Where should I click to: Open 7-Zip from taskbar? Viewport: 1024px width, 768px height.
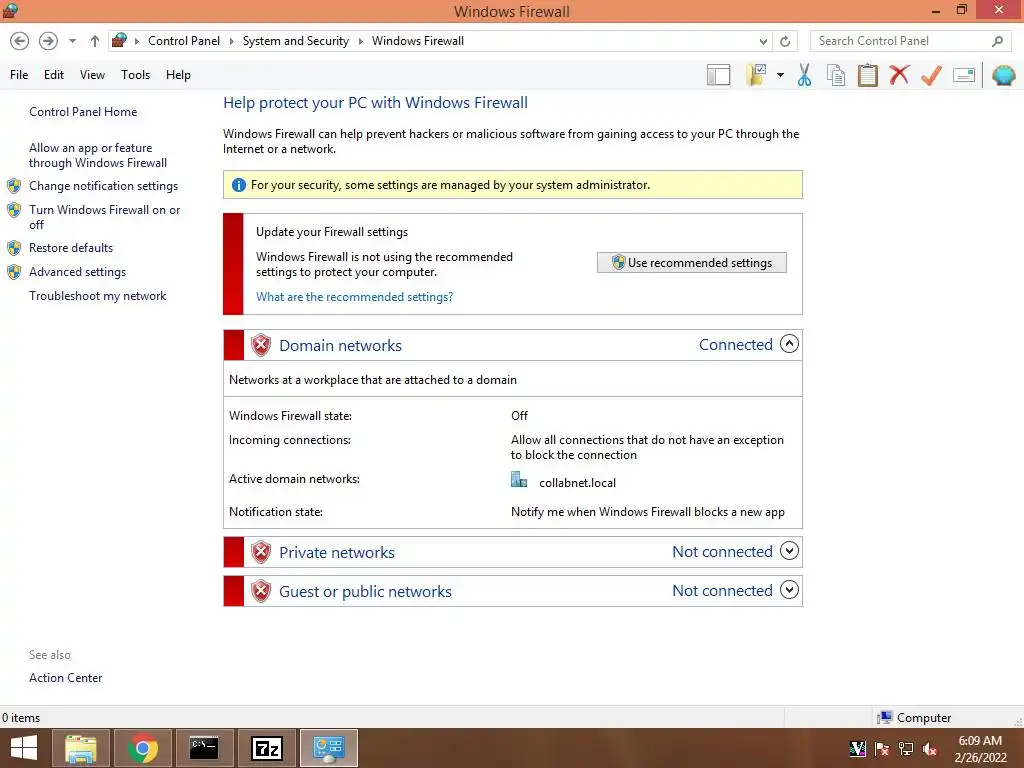[x=266, y=748]
